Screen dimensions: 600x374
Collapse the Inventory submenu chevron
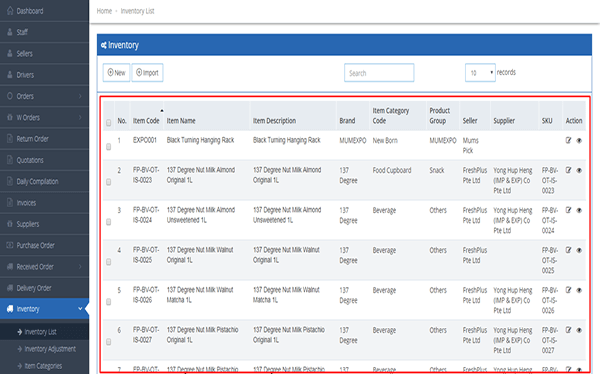coord(80,309)
